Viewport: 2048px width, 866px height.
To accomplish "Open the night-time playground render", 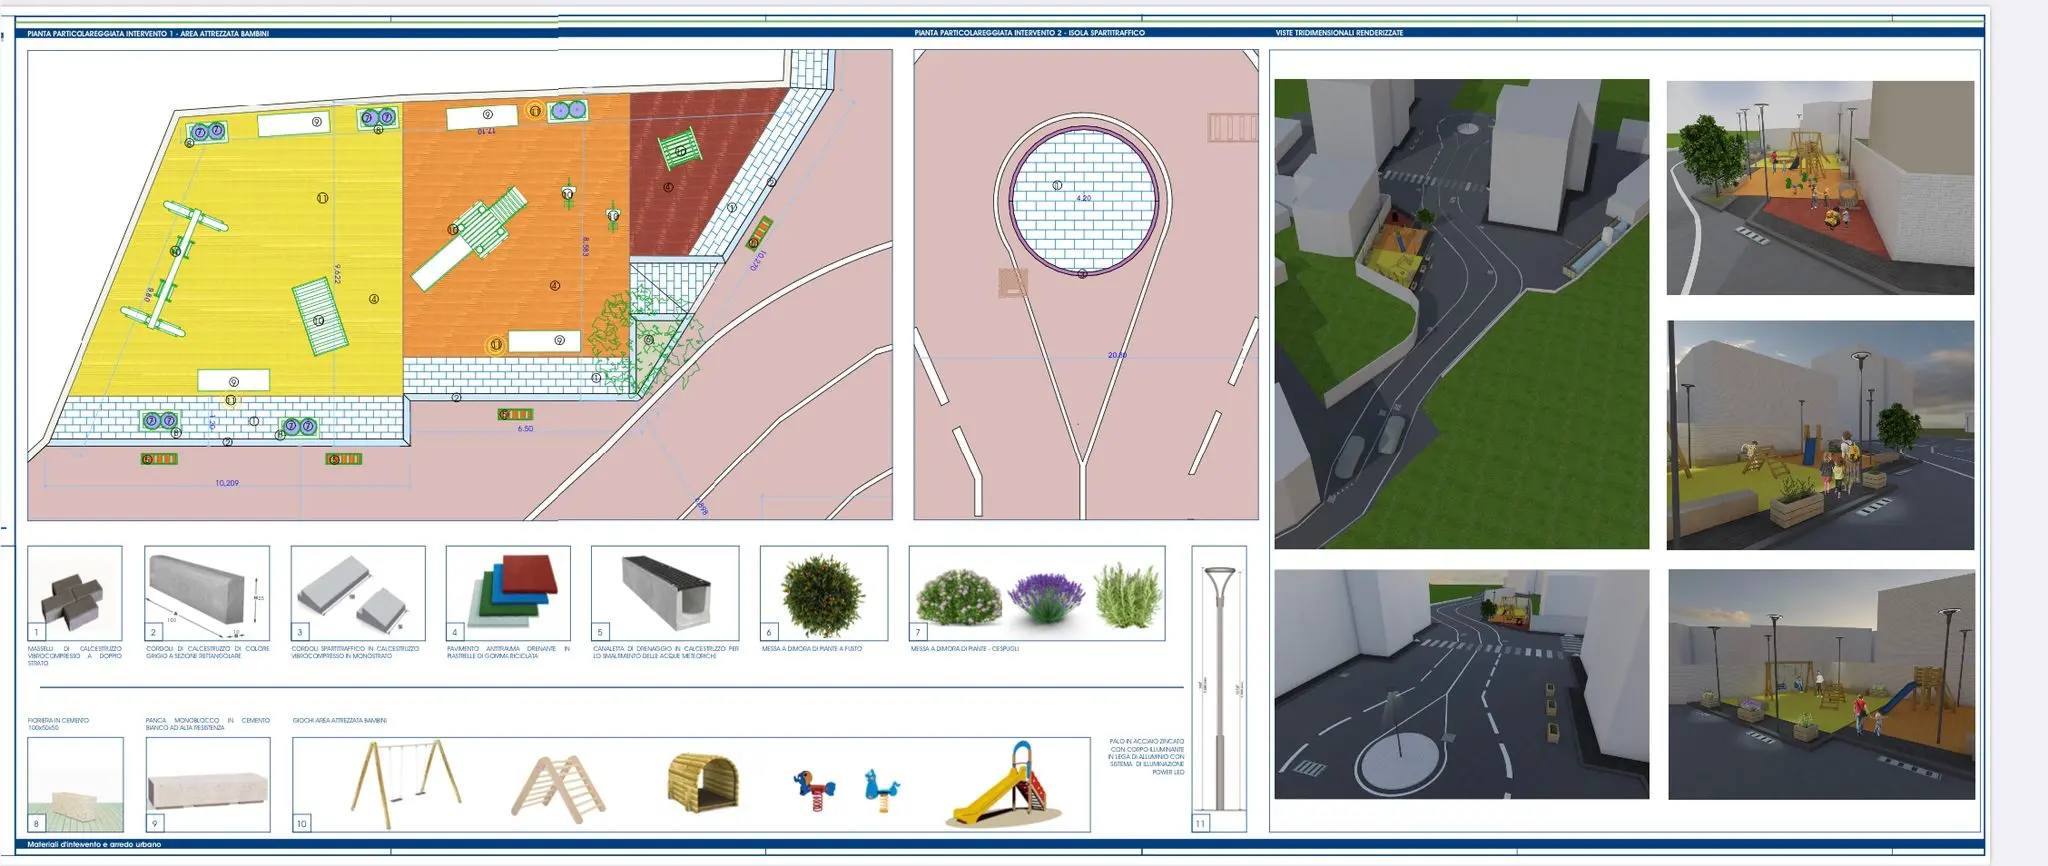I will tap(1821, 684).
